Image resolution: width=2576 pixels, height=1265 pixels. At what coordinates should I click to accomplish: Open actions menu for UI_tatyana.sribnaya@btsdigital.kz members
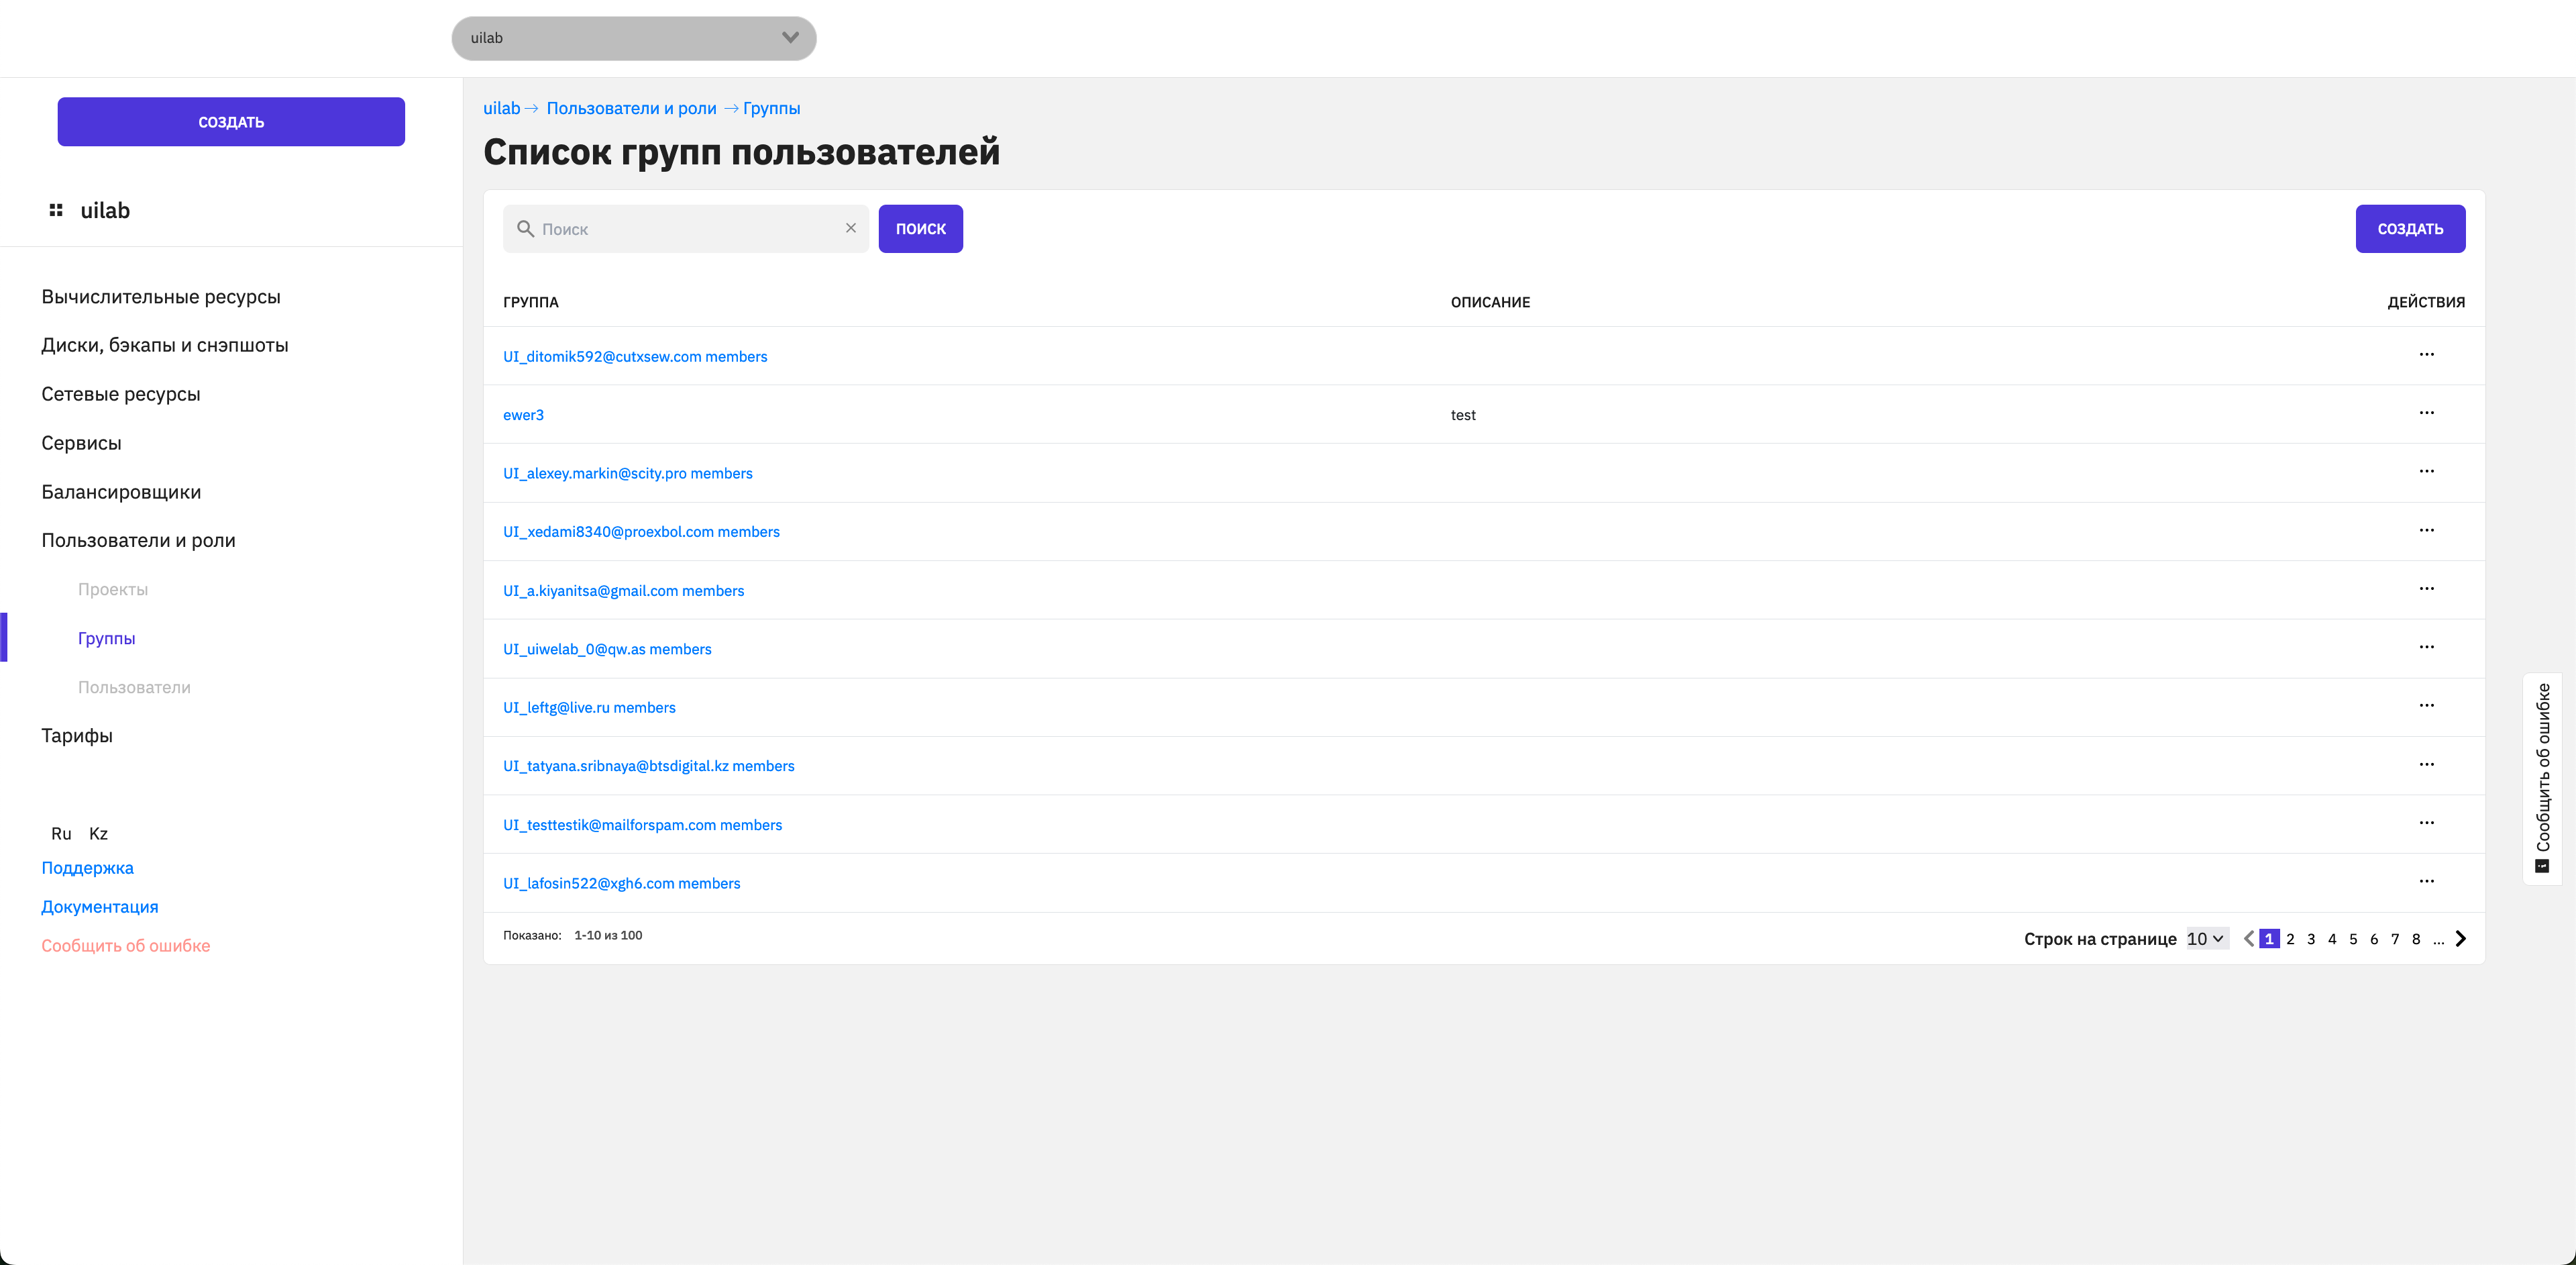tap(2426, 765)
